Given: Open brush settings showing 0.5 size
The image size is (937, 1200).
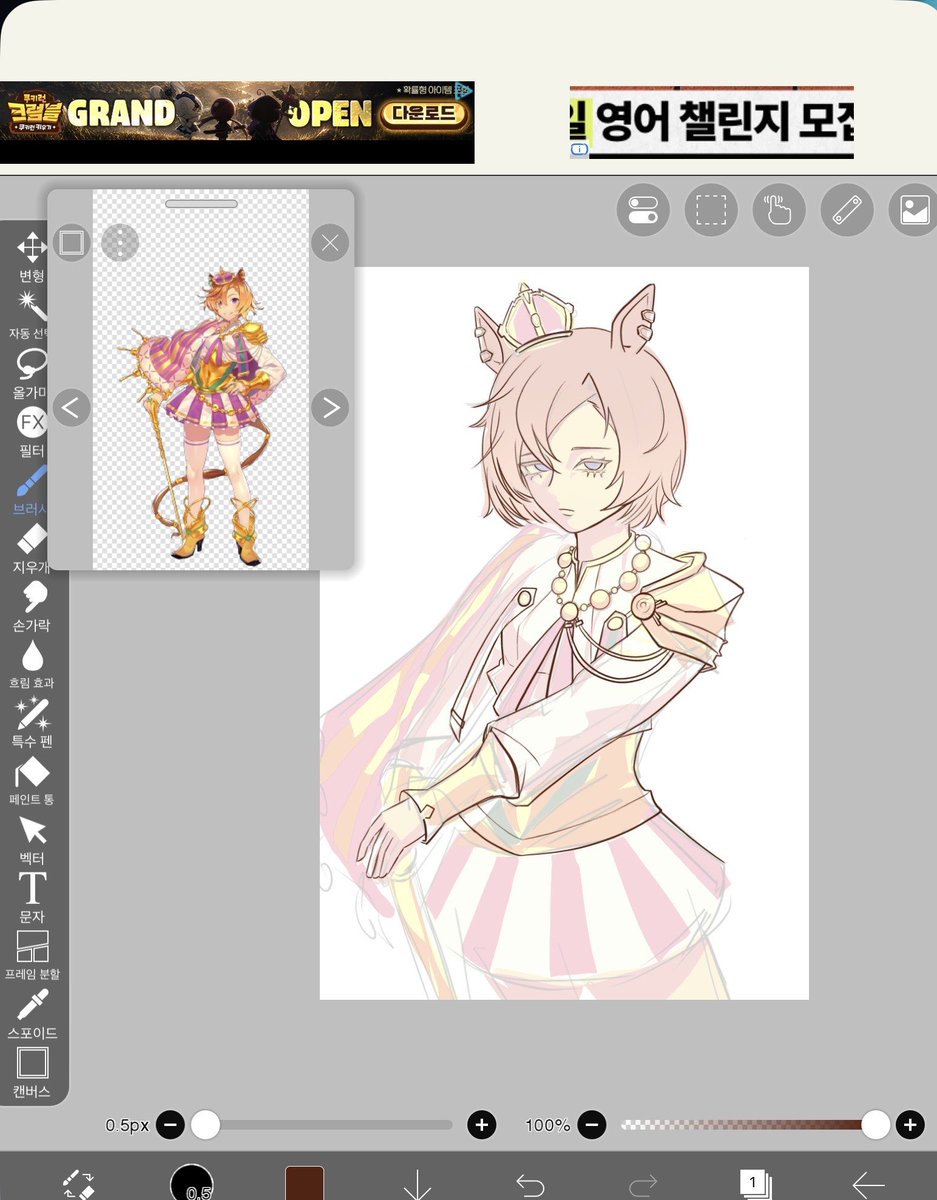Looking at the screenshot, I should click(192, 1183).
